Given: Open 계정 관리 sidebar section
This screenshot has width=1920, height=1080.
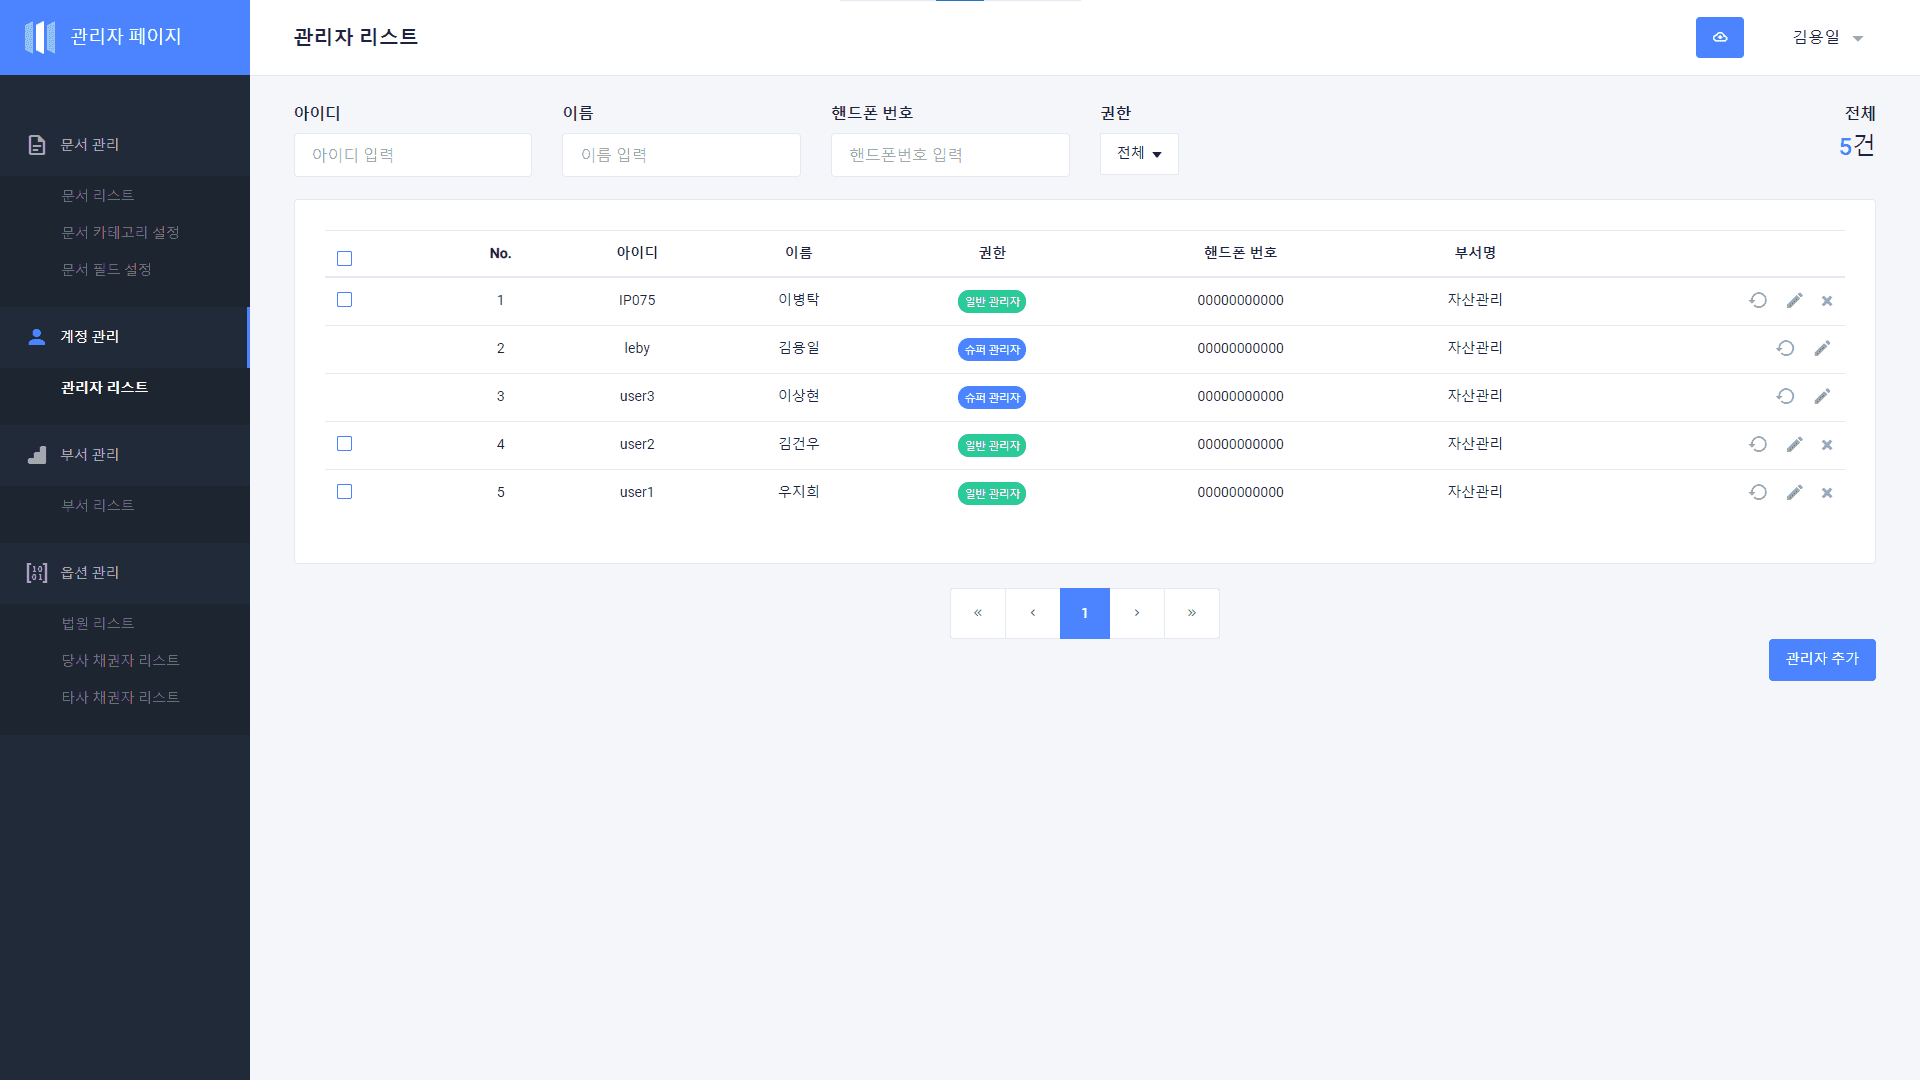Looking at the screenshot, I should point(125,337).
